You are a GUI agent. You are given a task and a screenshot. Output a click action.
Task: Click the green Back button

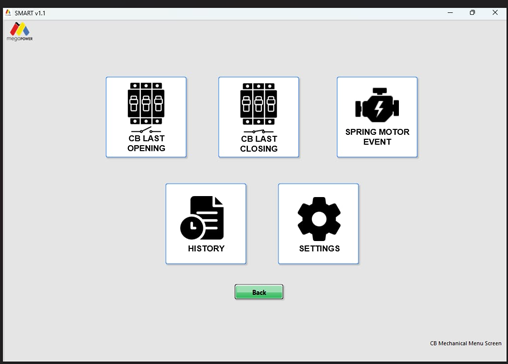259,292
